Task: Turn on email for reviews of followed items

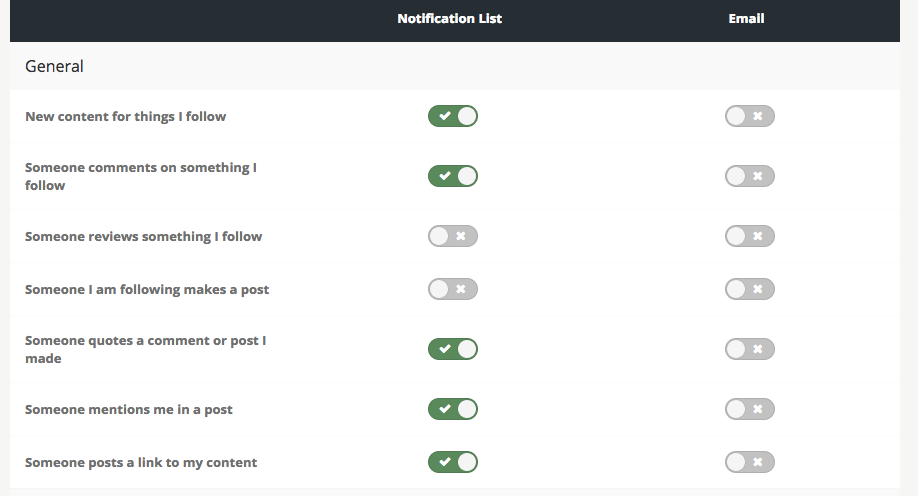Action: 749,236
